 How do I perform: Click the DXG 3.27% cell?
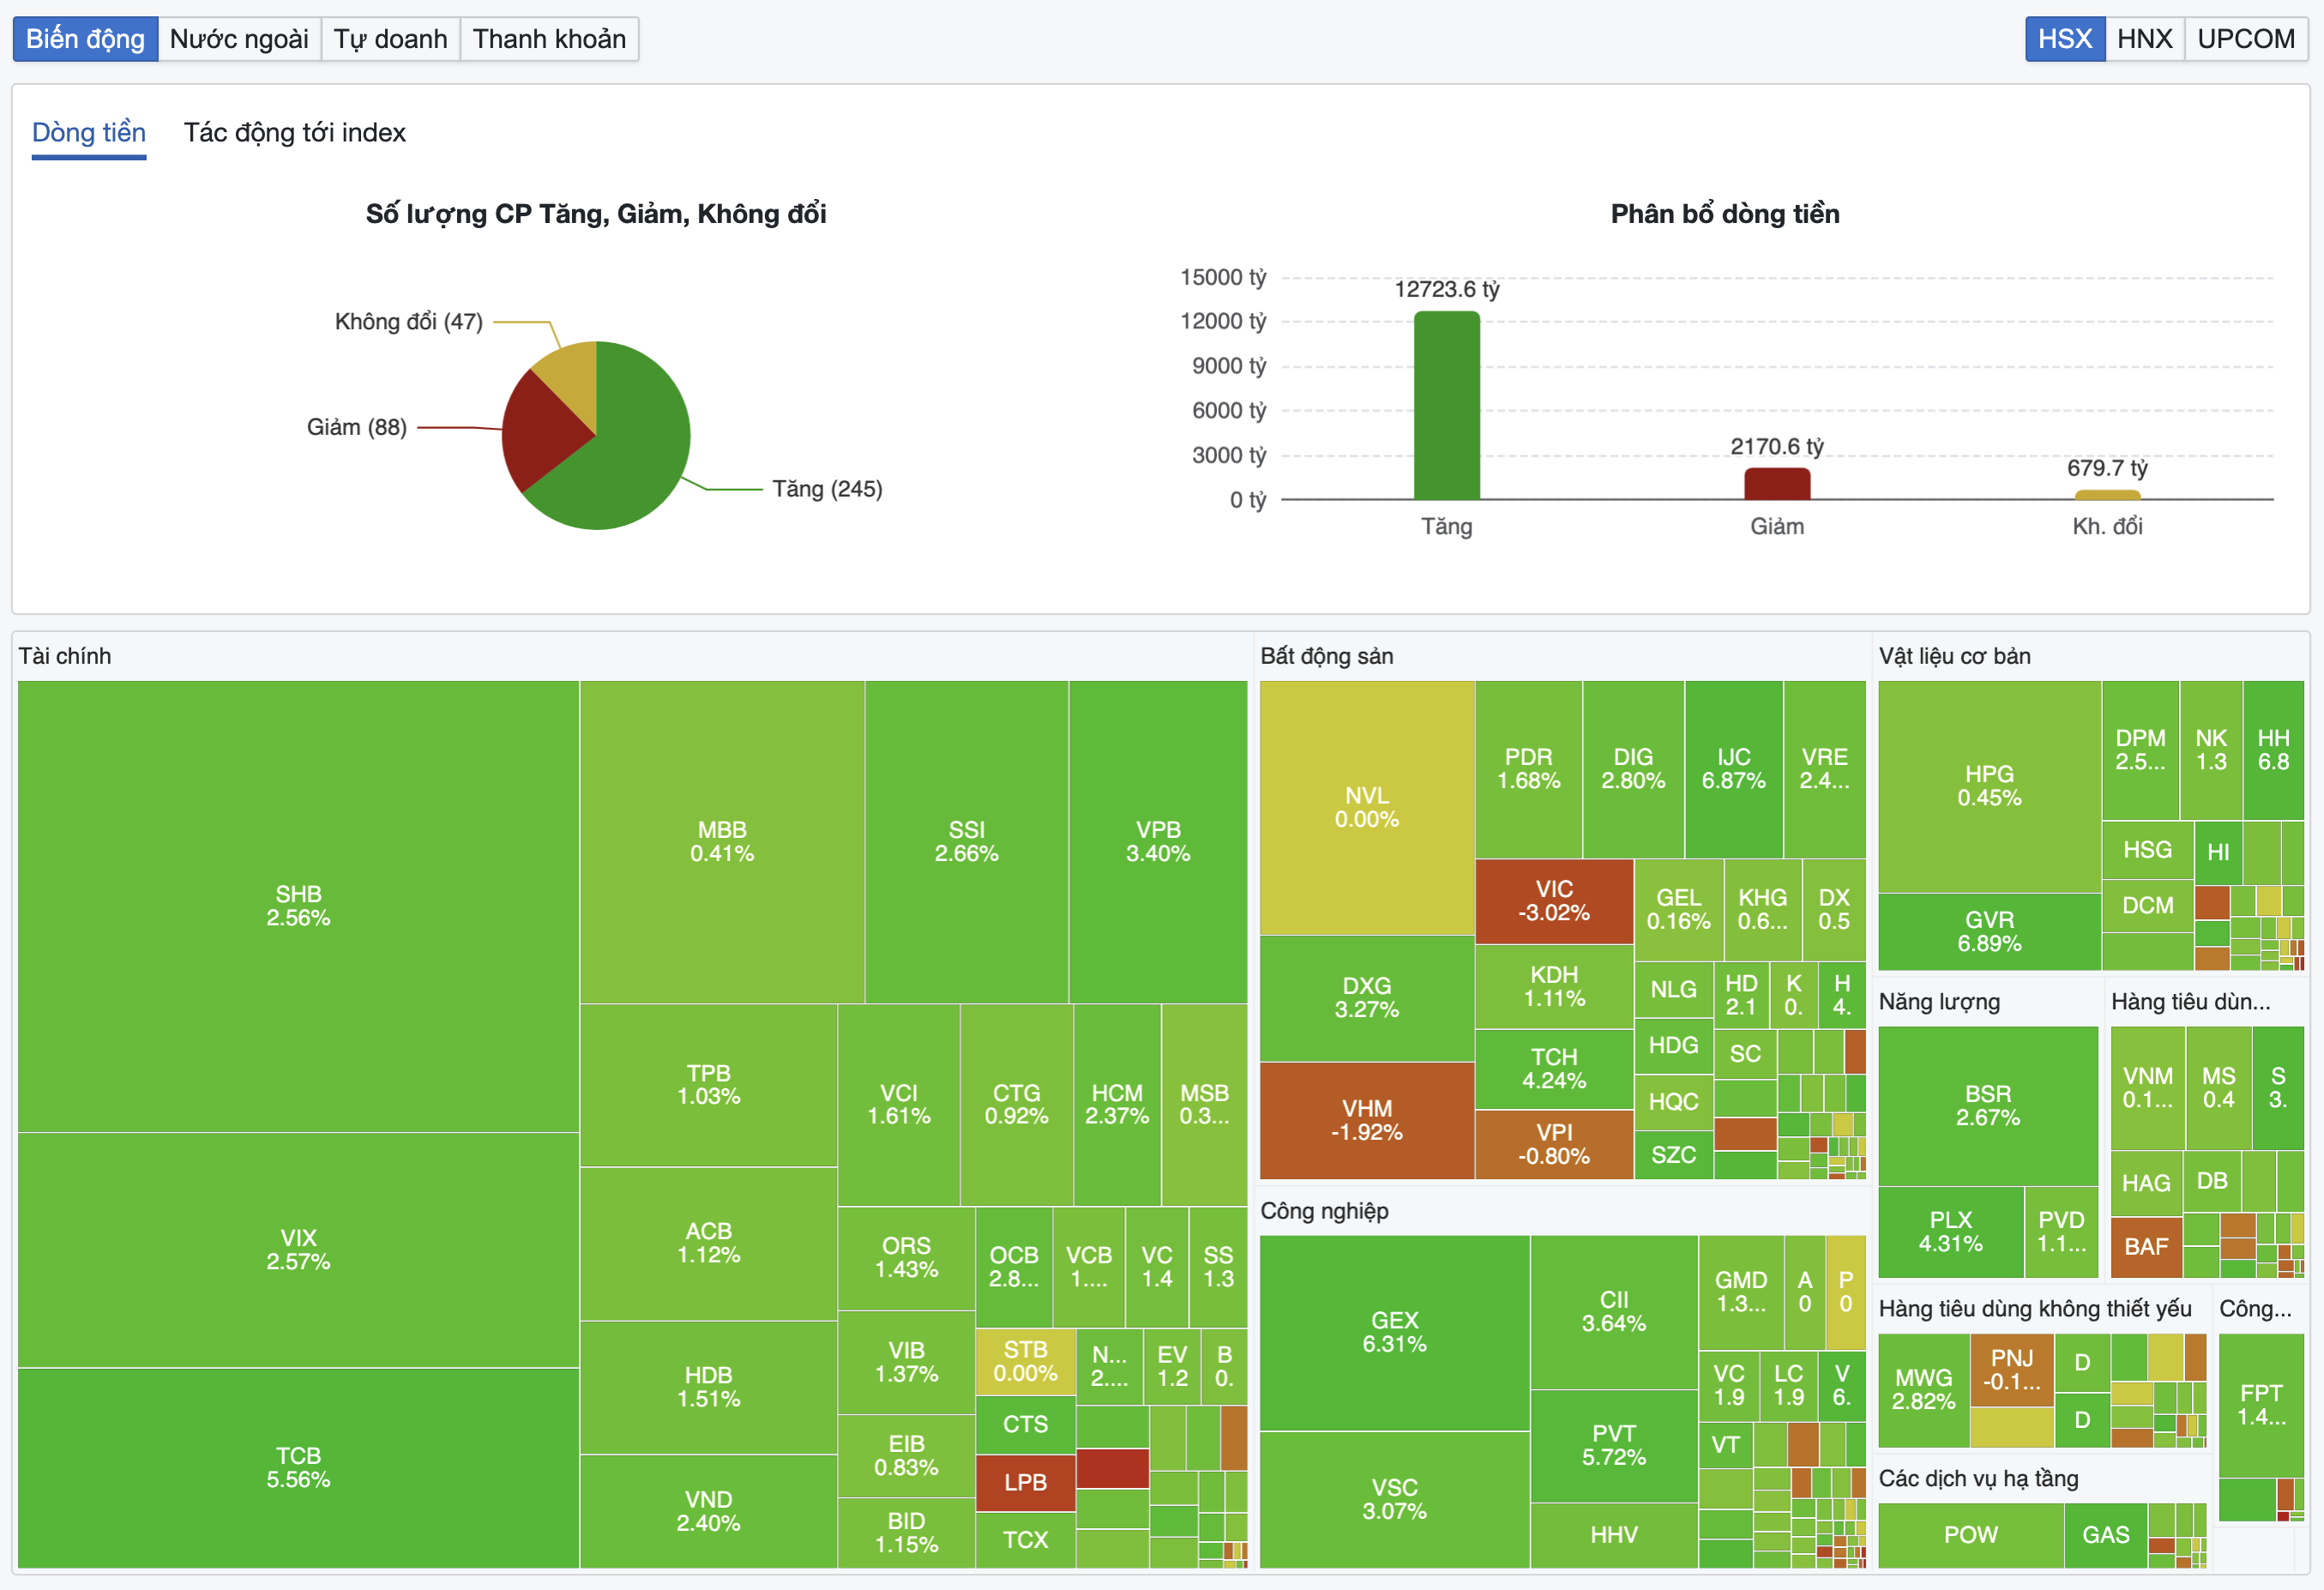pos(1366,997)
